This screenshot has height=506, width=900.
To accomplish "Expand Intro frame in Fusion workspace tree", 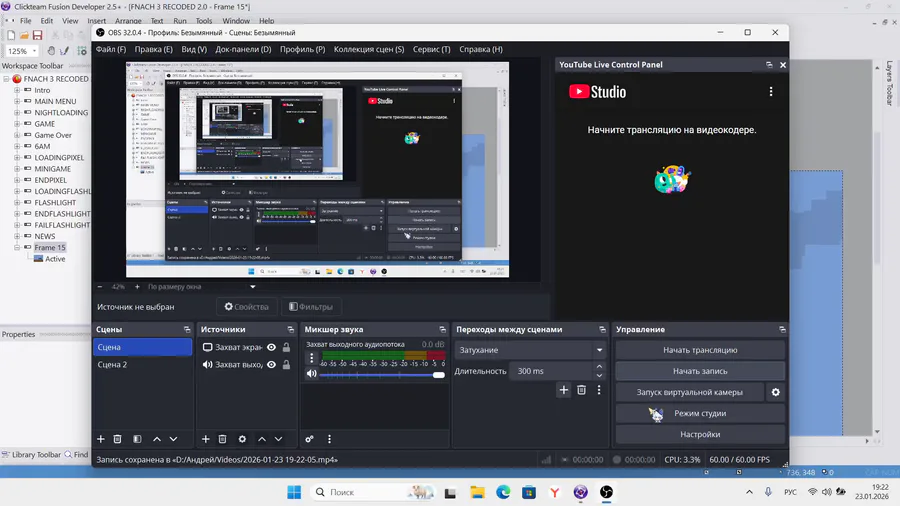I will pos(17,90).
